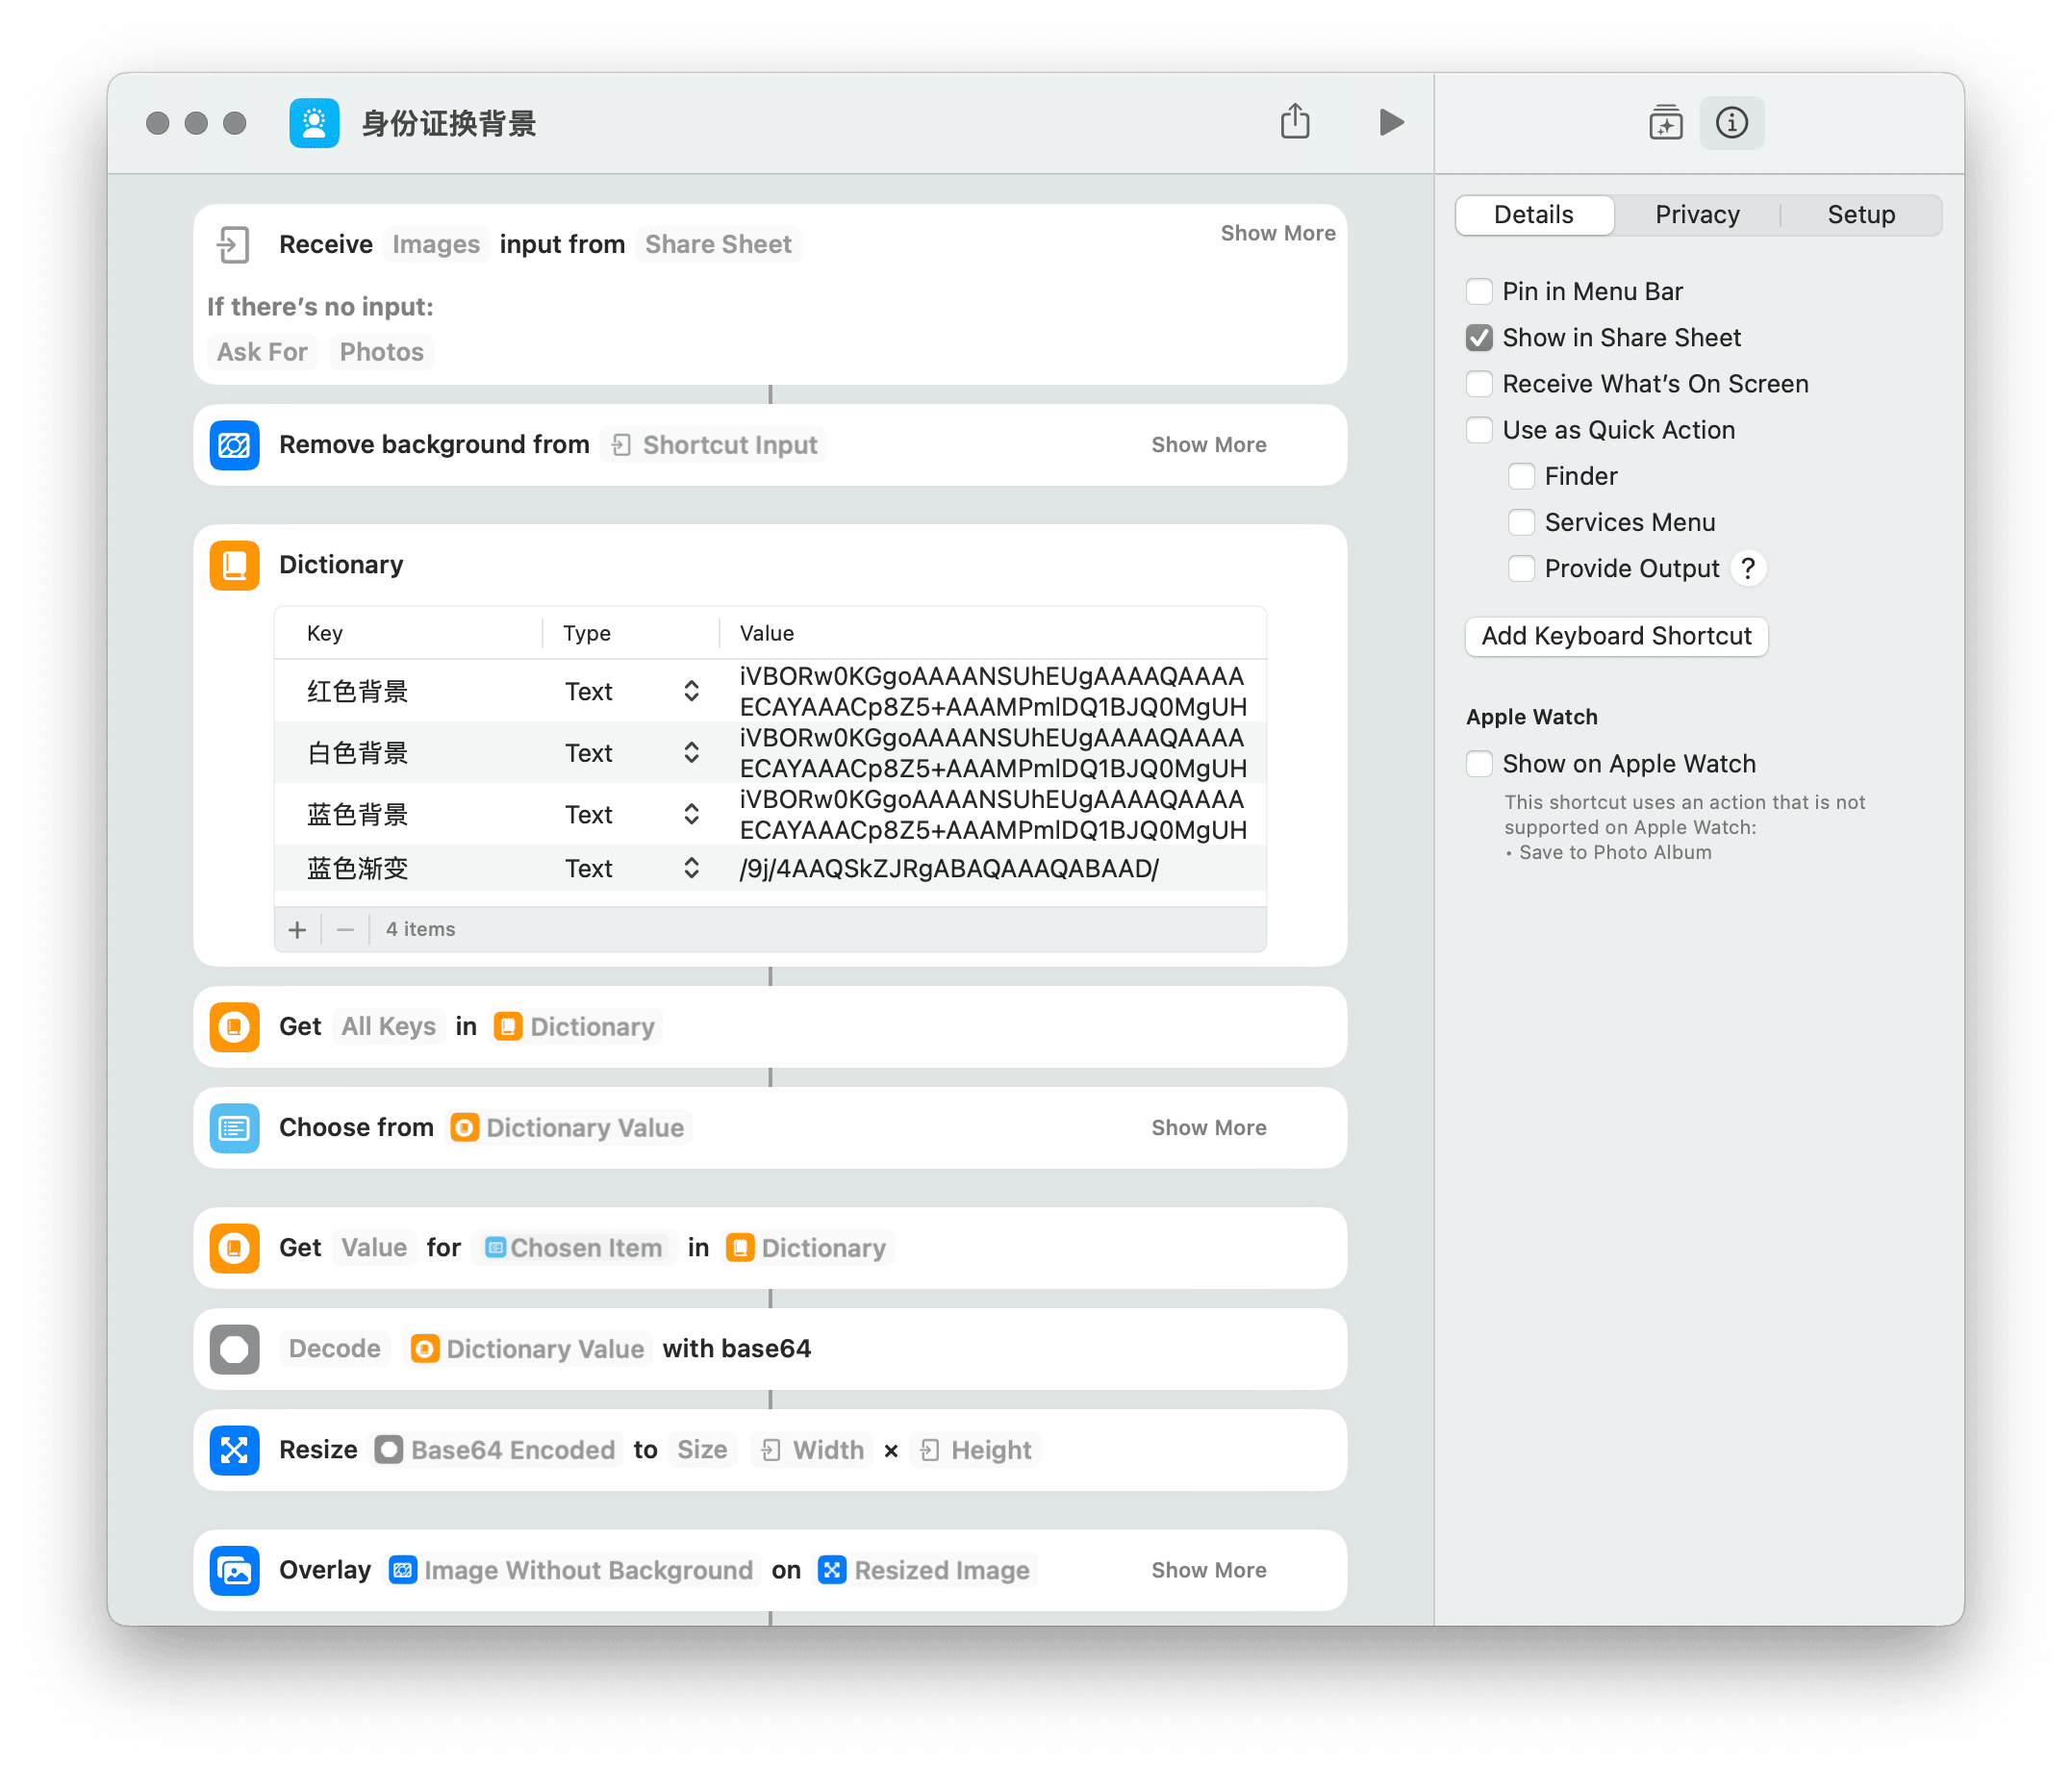Click the Chosen Item variable token
This screenshot has width=2072, height=1768.
(574, 1248)
